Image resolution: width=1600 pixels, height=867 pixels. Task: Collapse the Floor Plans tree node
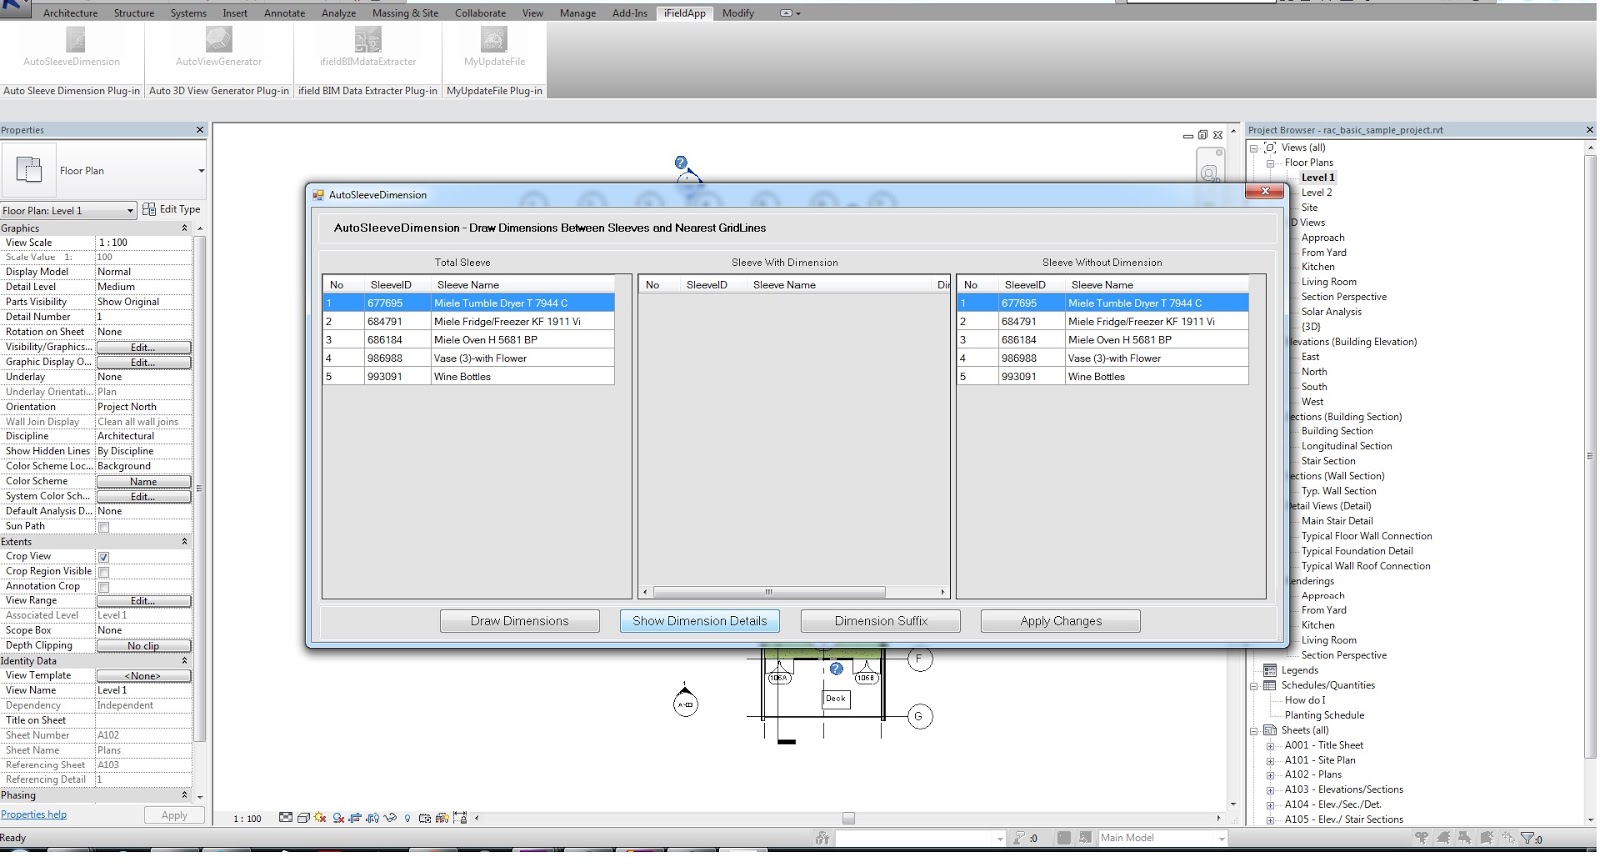(1270, 163)
